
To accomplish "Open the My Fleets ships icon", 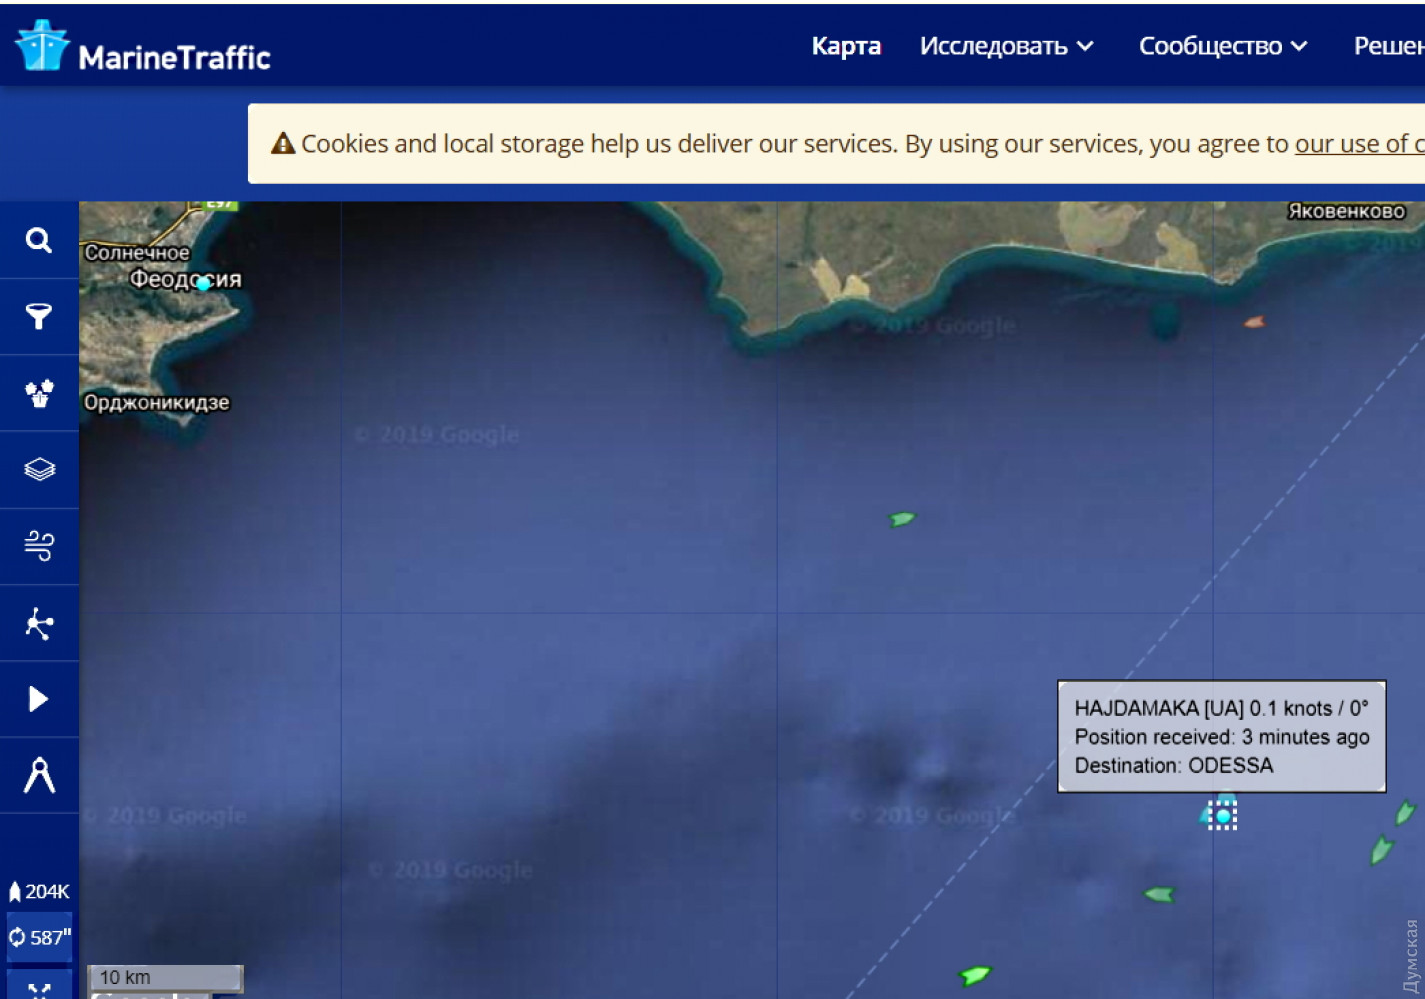I will pyautogui.click(x=39, y=393).
